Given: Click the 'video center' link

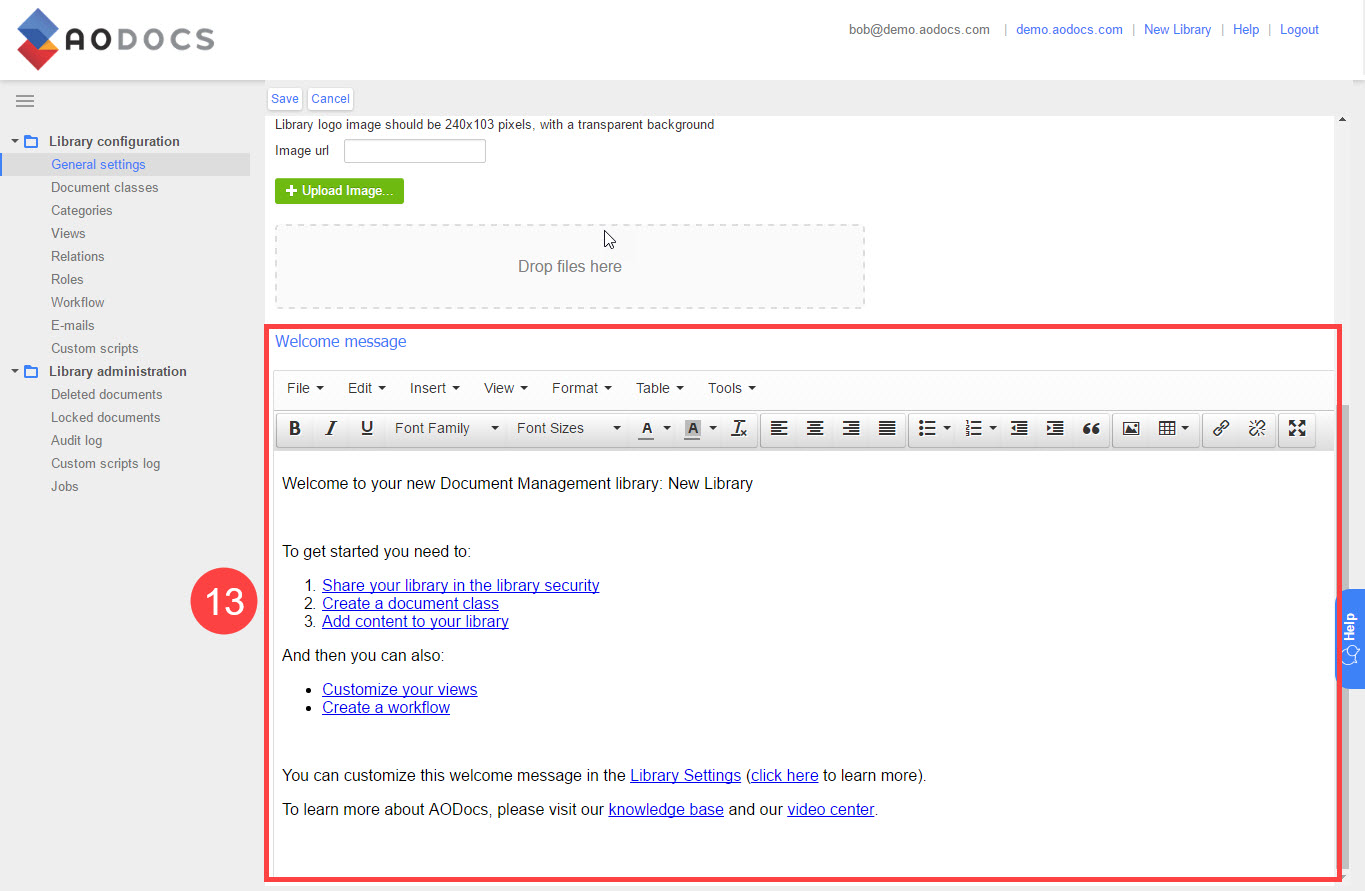Looking at the screenshot, I should click(x=831, y=810).
